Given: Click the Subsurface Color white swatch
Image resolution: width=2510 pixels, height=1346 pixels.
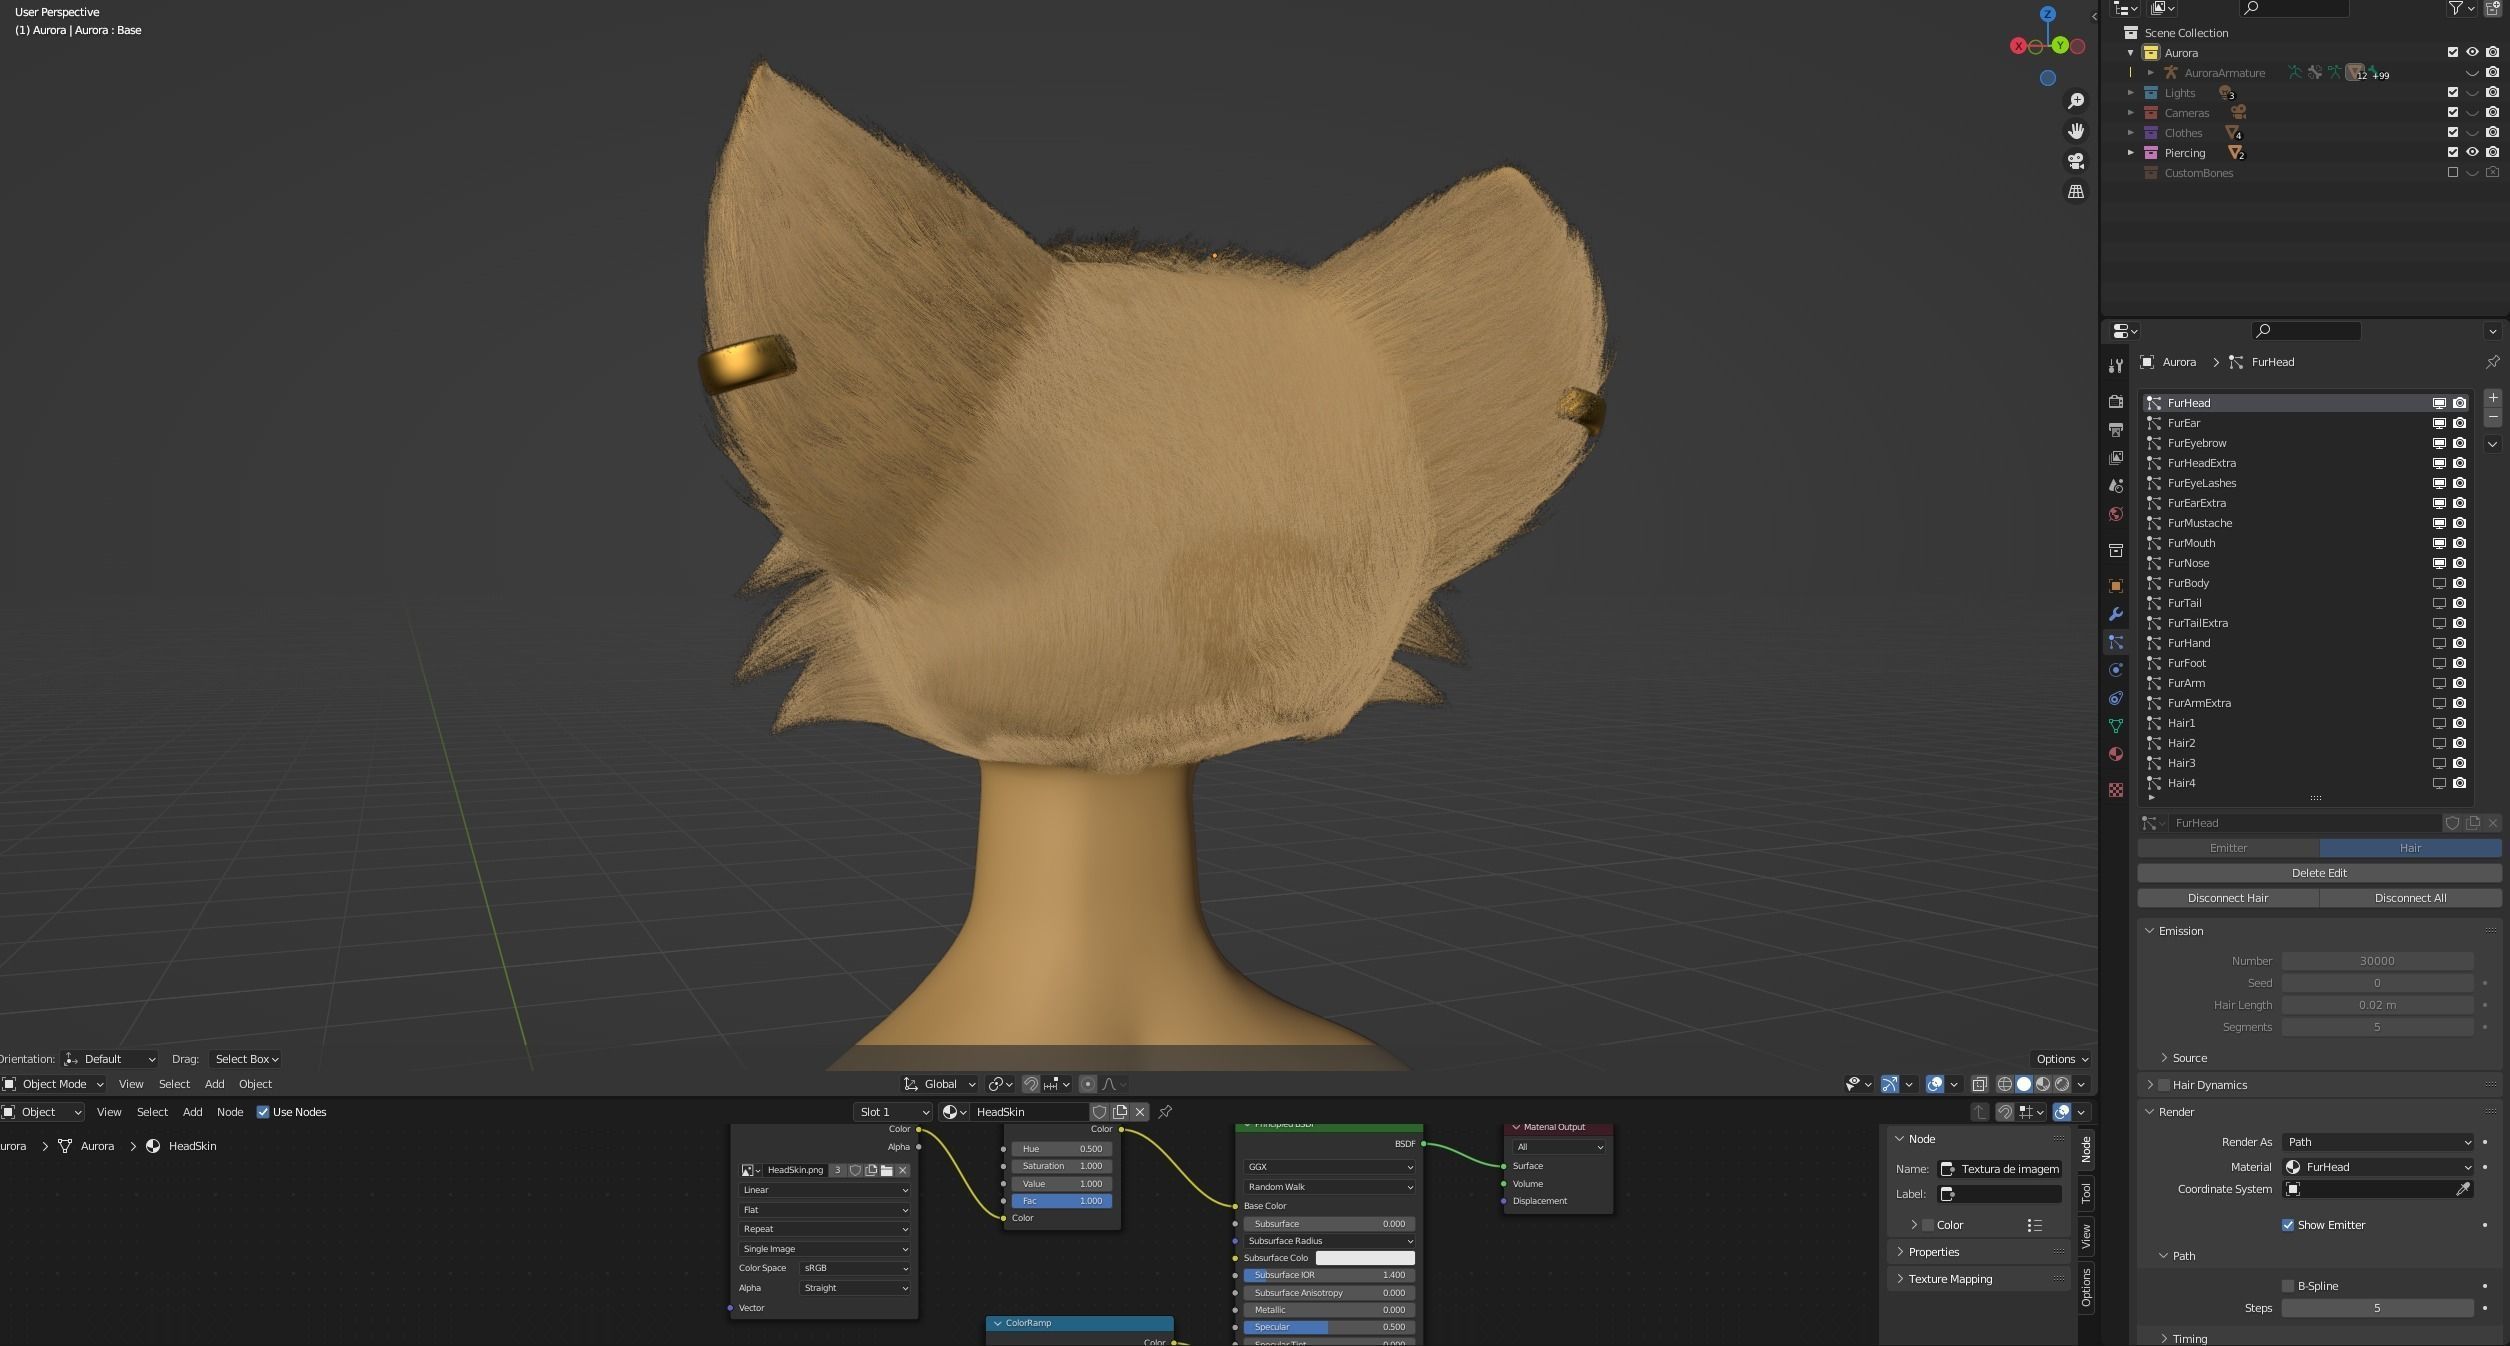Looking at the screenshot, I should (x=1365, y=1258).
